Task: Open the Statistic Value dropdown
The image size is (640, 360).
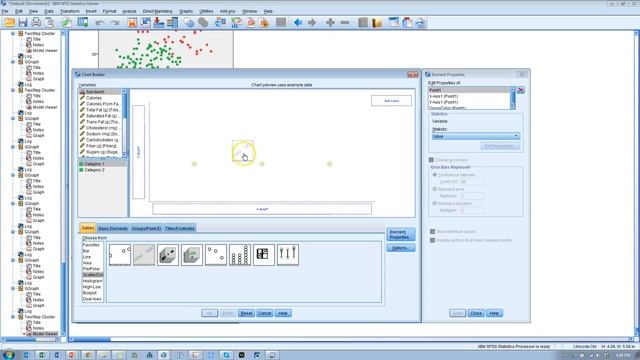Action: [476, 136]
